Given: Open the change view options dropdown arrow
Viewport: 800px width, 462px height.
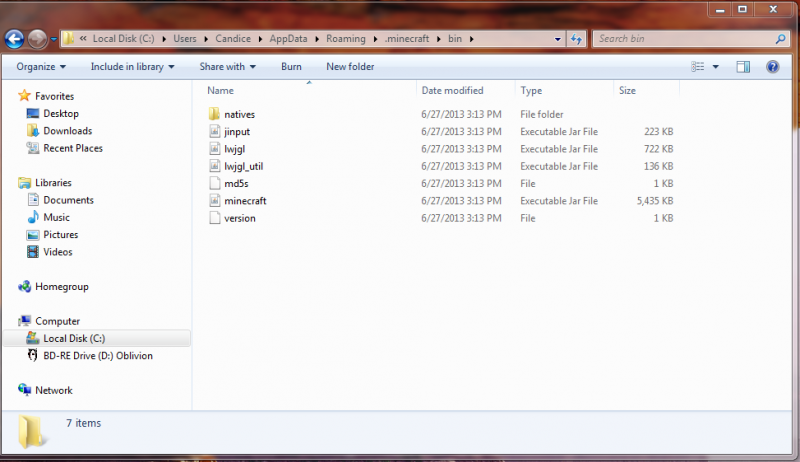Looking at the screenshot, I should (715, 67).
